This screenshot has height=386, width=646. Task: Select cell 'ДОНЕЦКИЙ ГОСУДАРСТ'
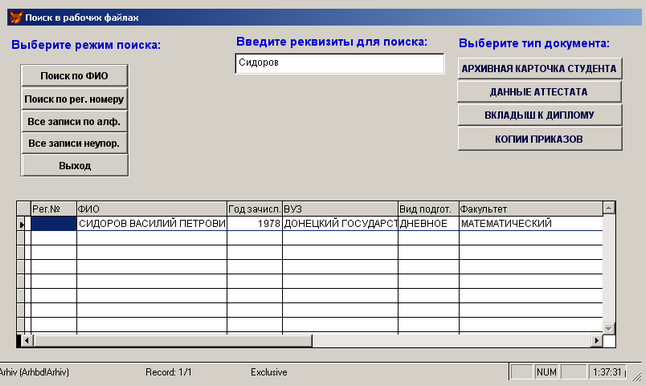click(340, 223)
